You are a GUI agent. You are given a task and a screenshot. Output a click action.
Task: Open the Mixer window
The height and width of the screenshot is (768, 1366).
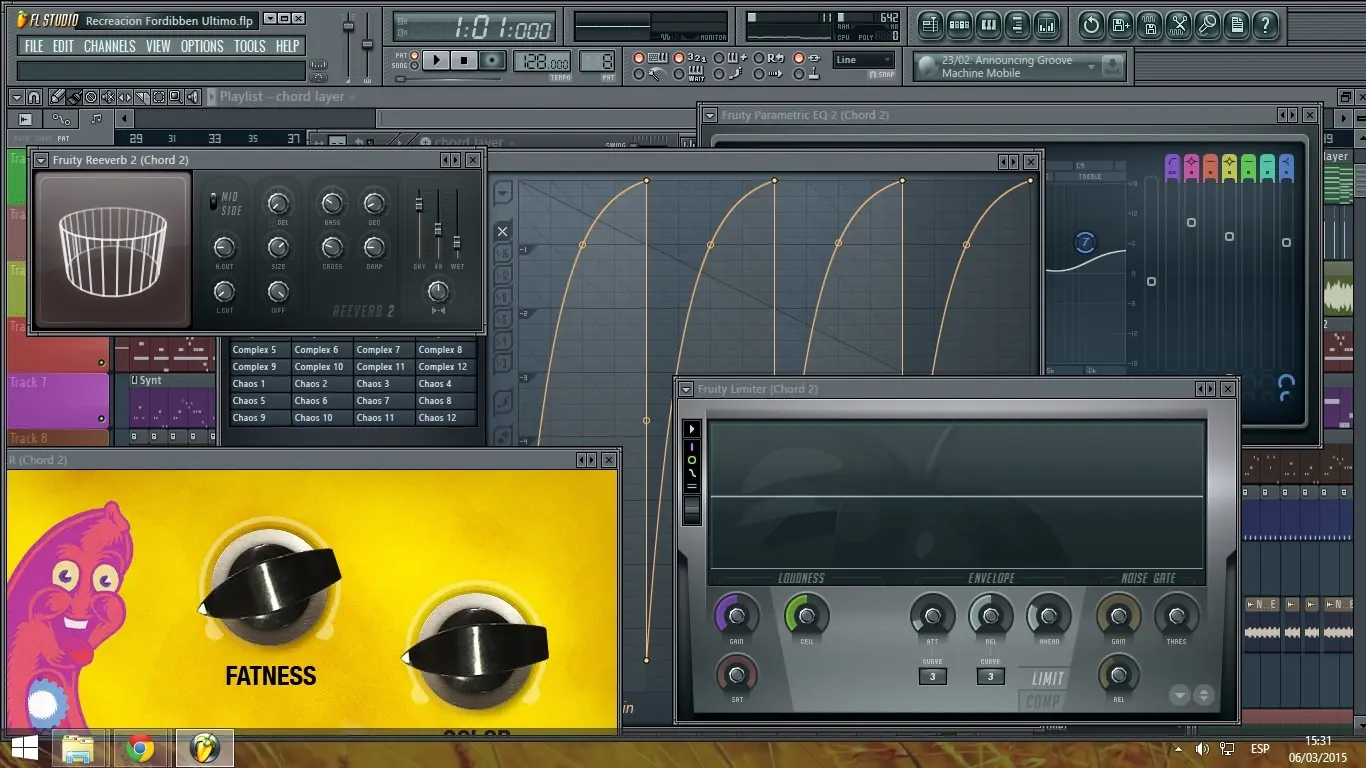click(1046, 25)
